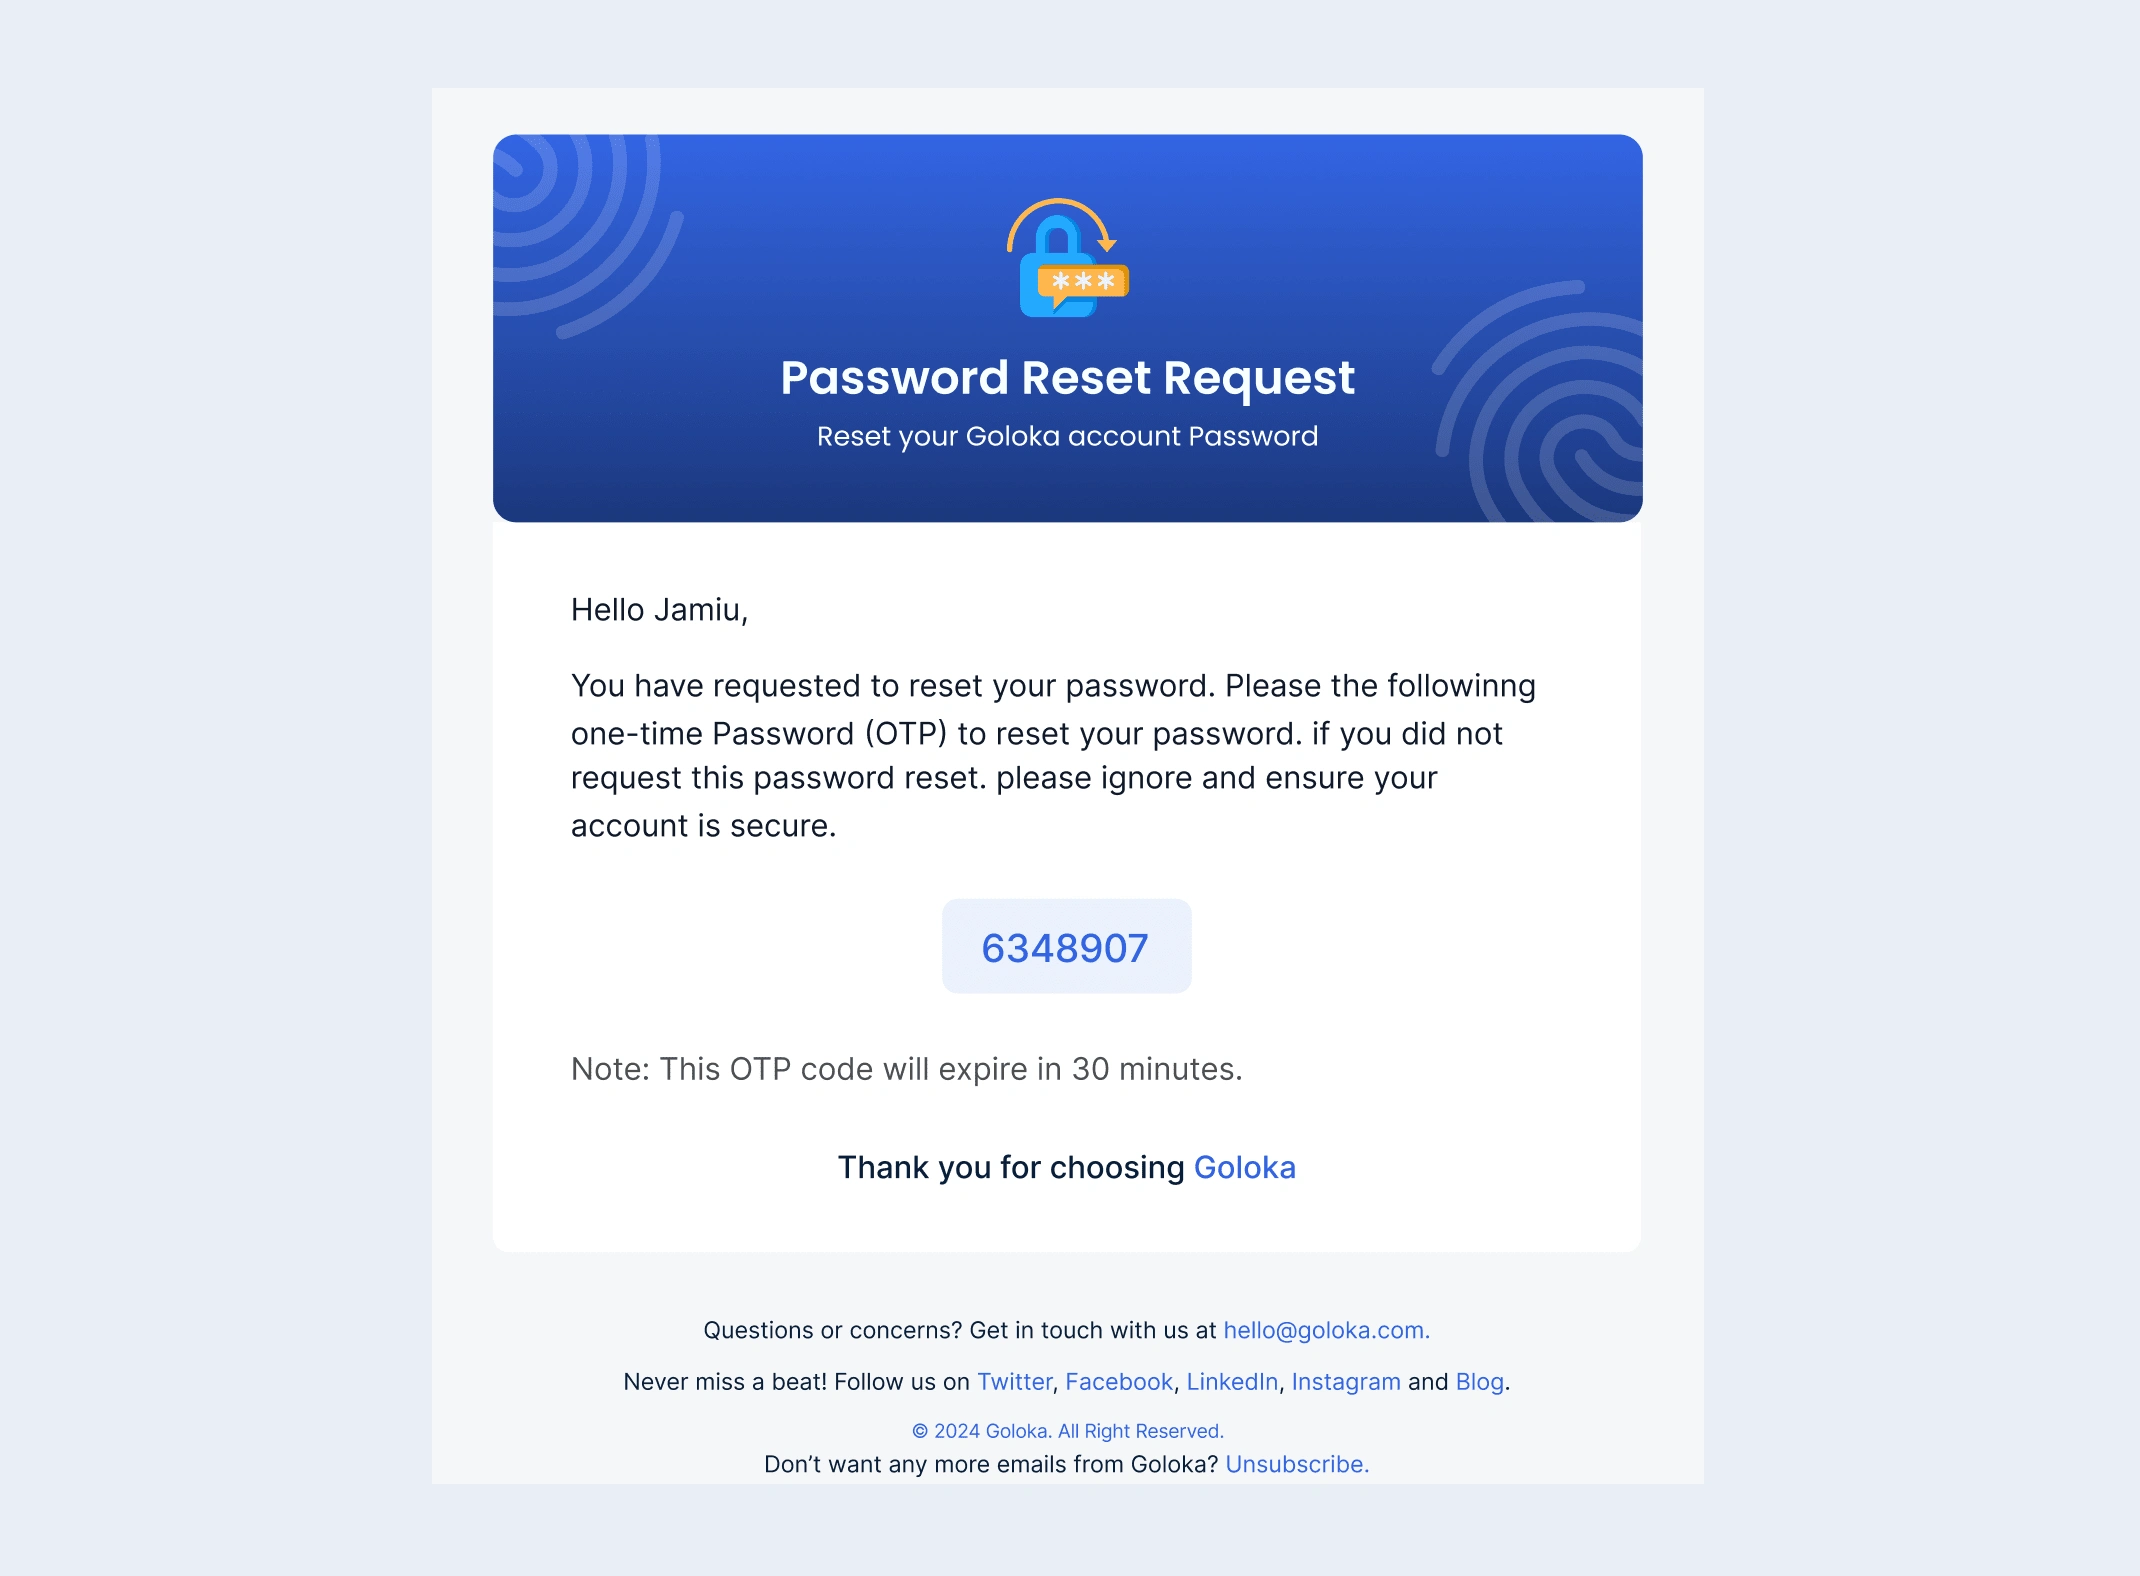The height and width of the screenshot is (1576, 2140).
Task: Click the Unsubscribe link
Action: pyautogui.click(x=1297, y=1464)
